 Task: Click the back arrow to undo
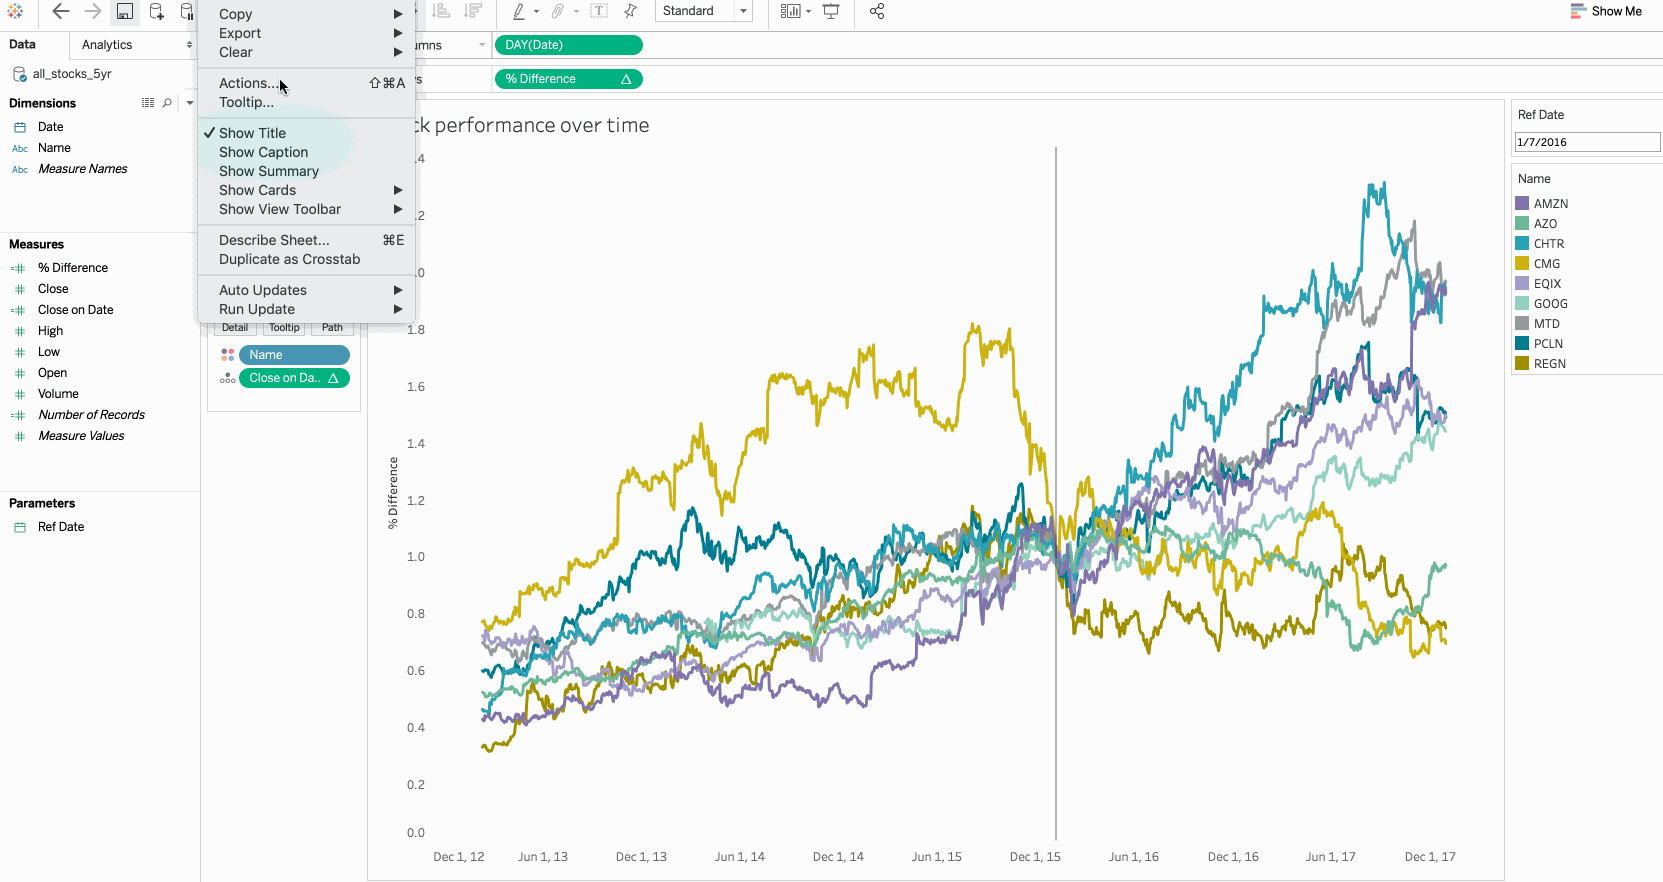point(60,12)
